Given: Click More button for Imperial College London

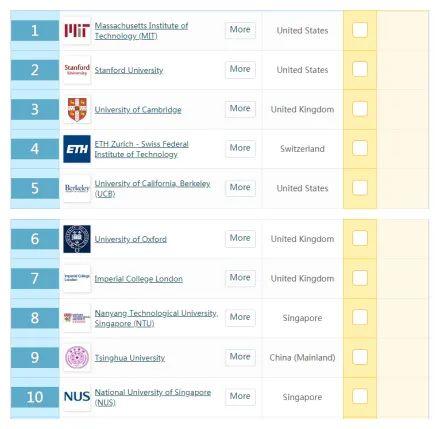Looking at the screenshot, I should pyautogui.click(x=240, y=278).
